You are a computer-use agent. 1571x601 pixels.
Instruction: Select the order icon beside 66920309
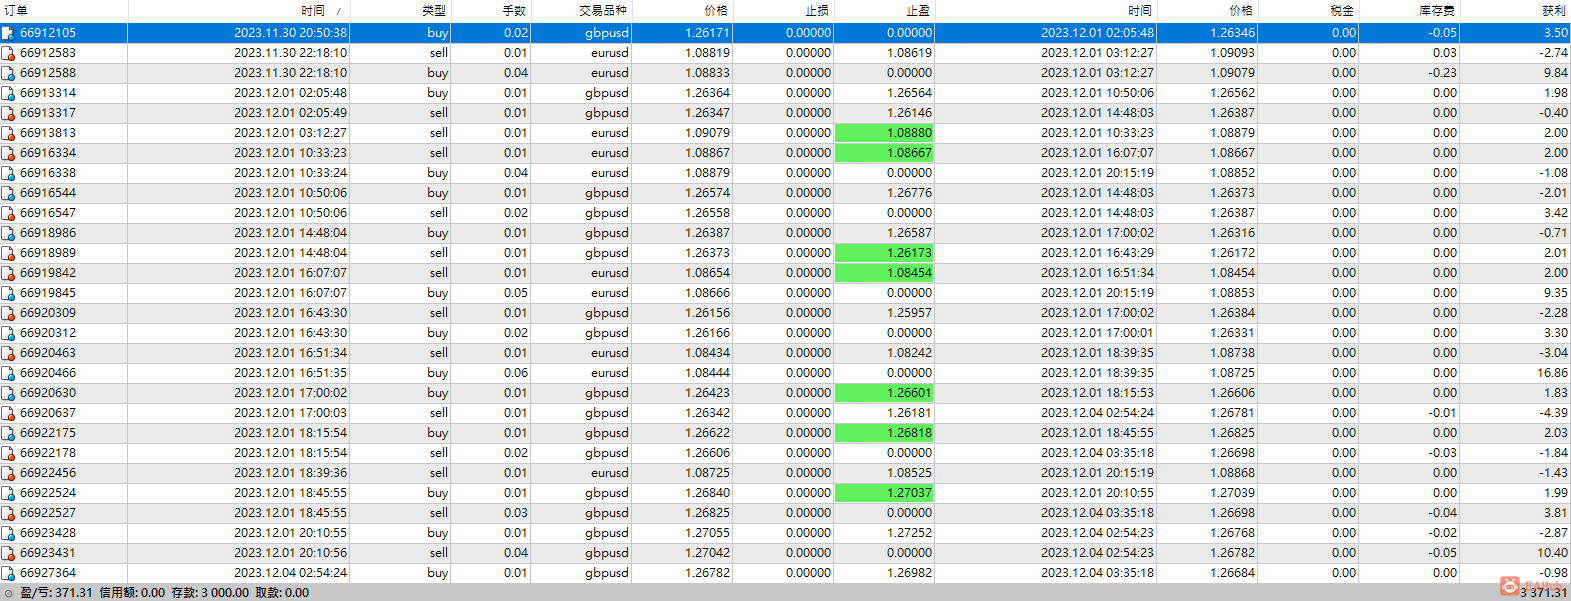coord(8,313)
